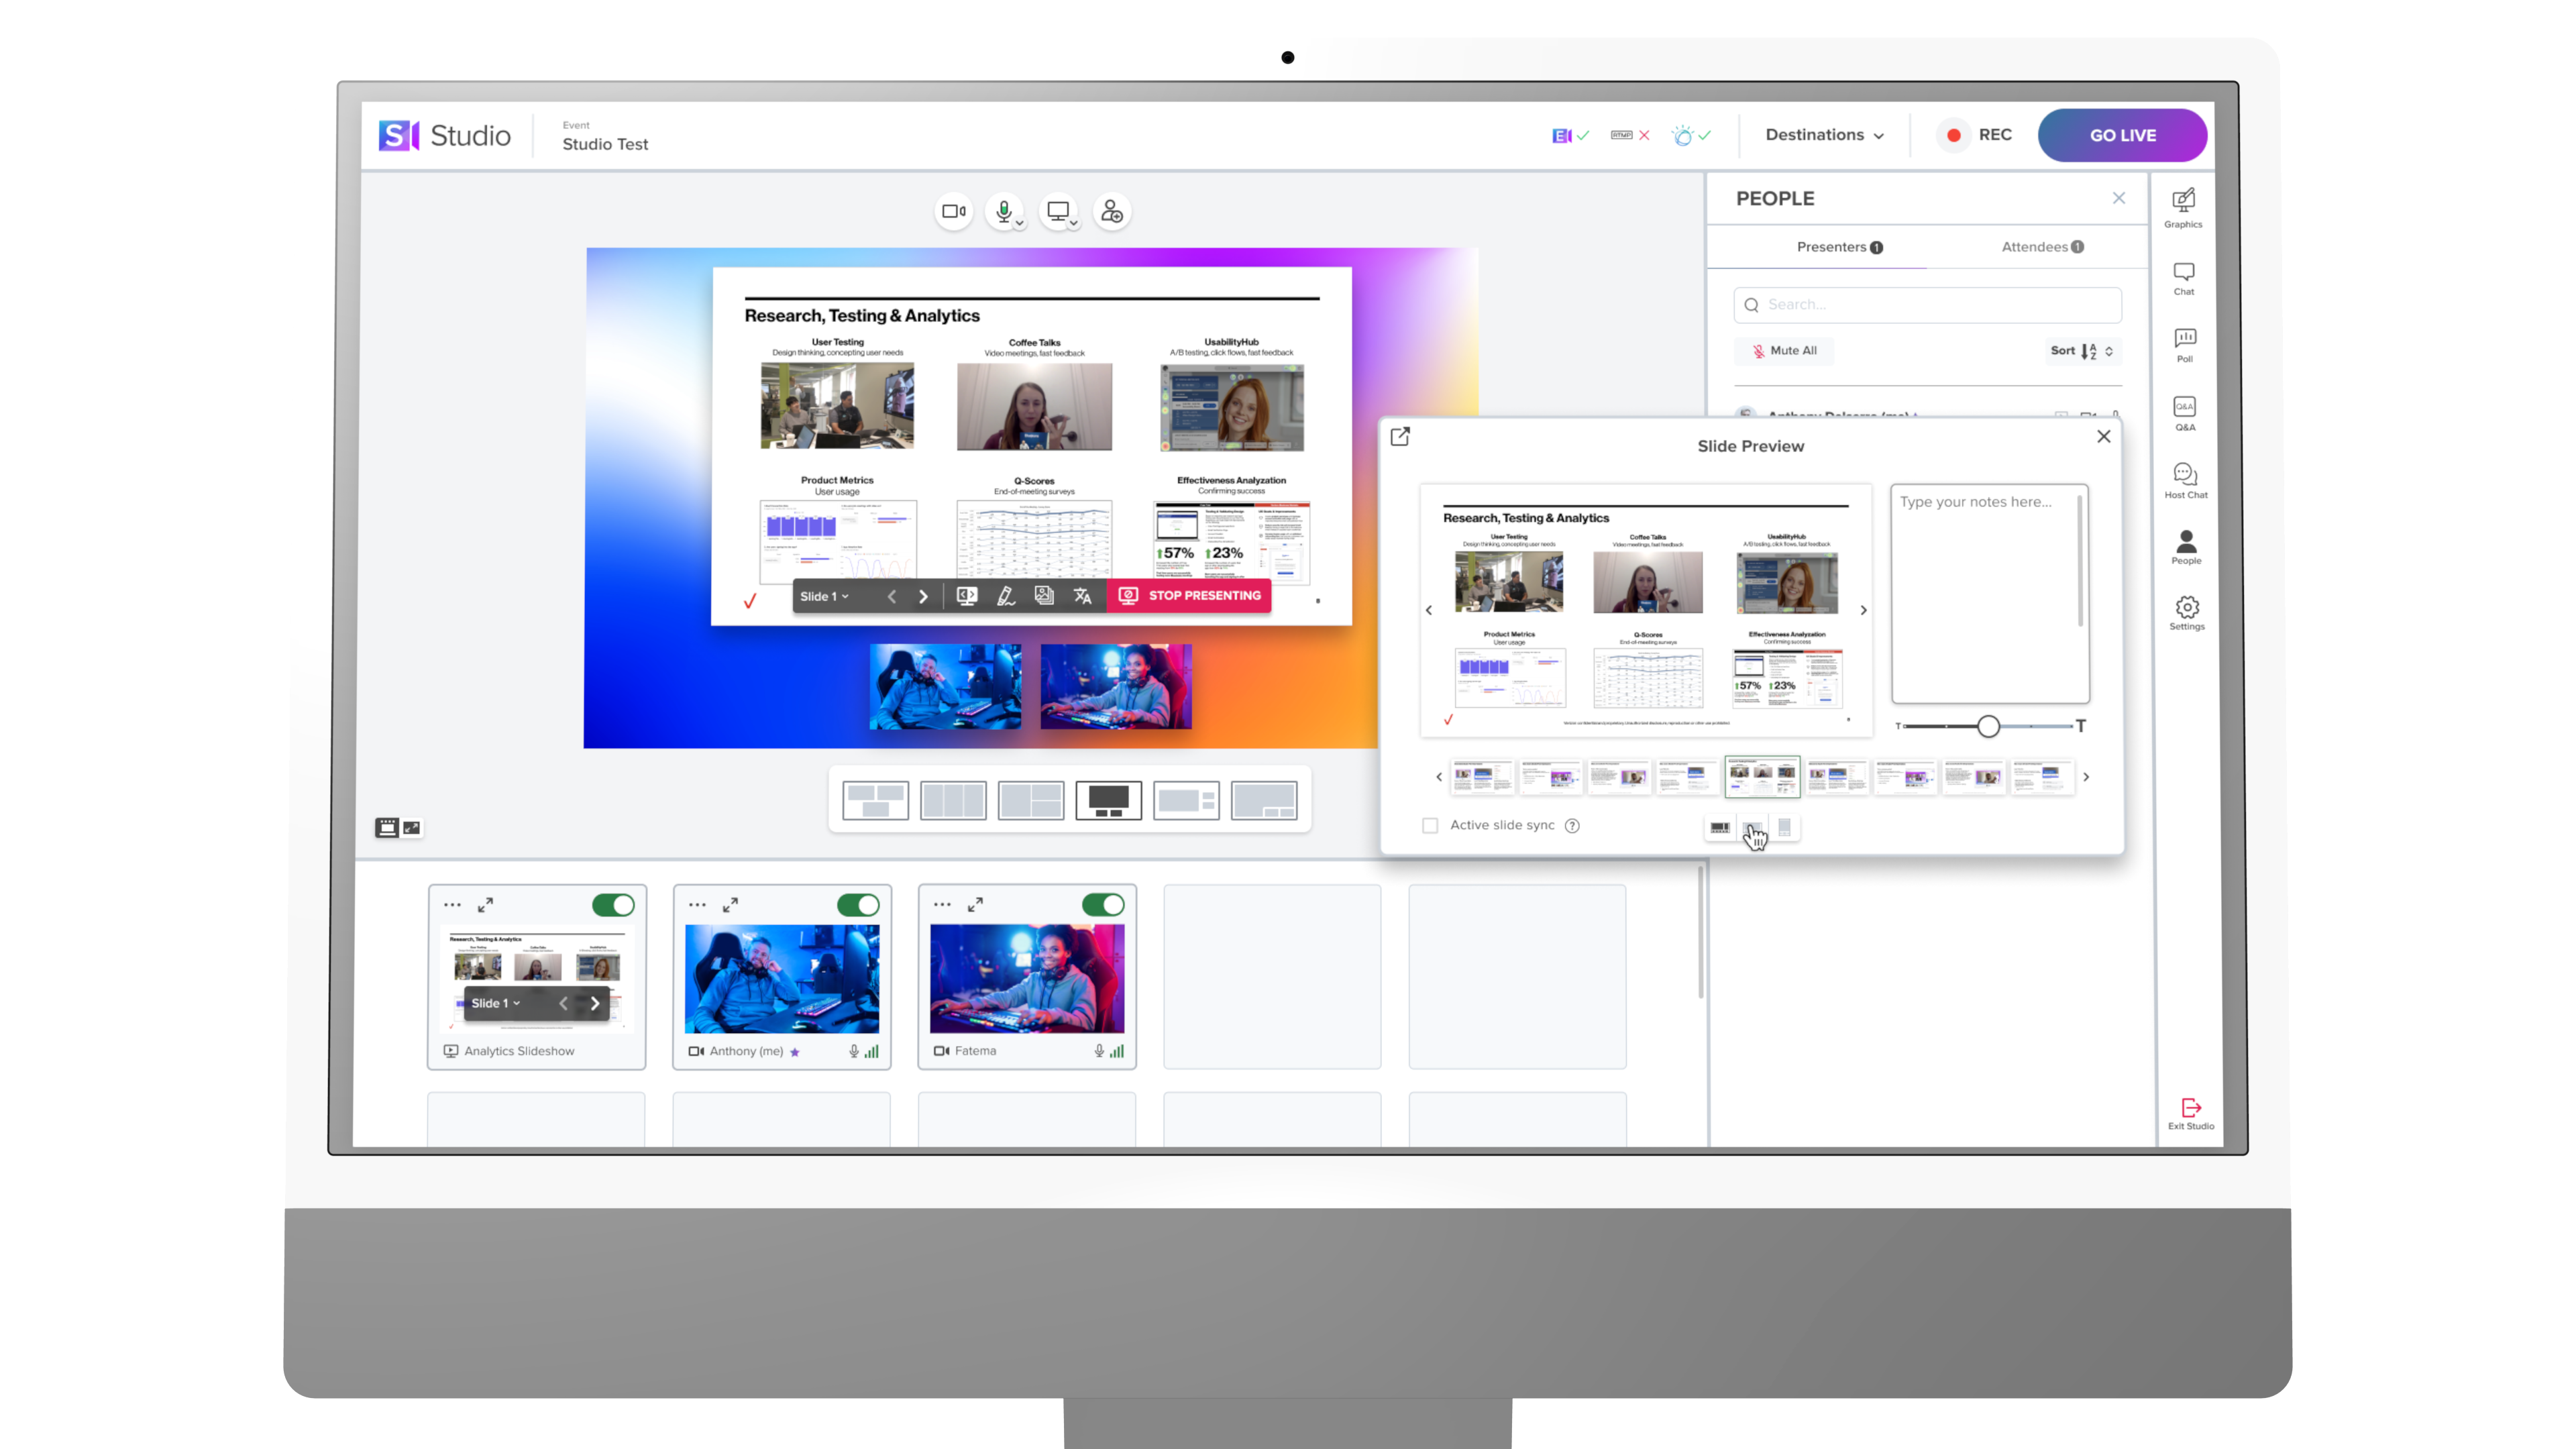The image size is (2576, 1449).
Task: Pop out the Slide Preview window
Action: pos(1399,436)
